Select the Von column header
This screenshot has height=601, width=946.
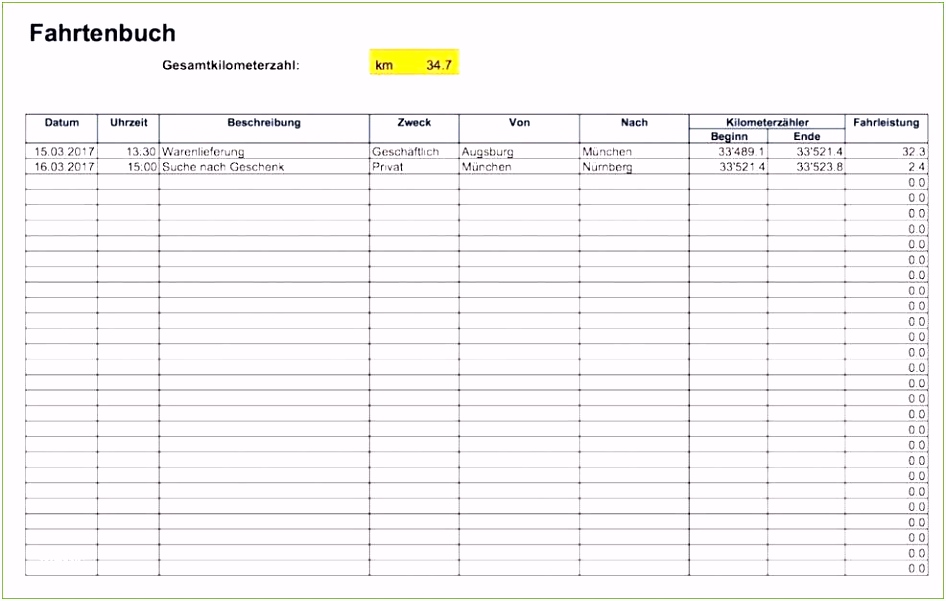pyautogui.click(x=519, y=129)
